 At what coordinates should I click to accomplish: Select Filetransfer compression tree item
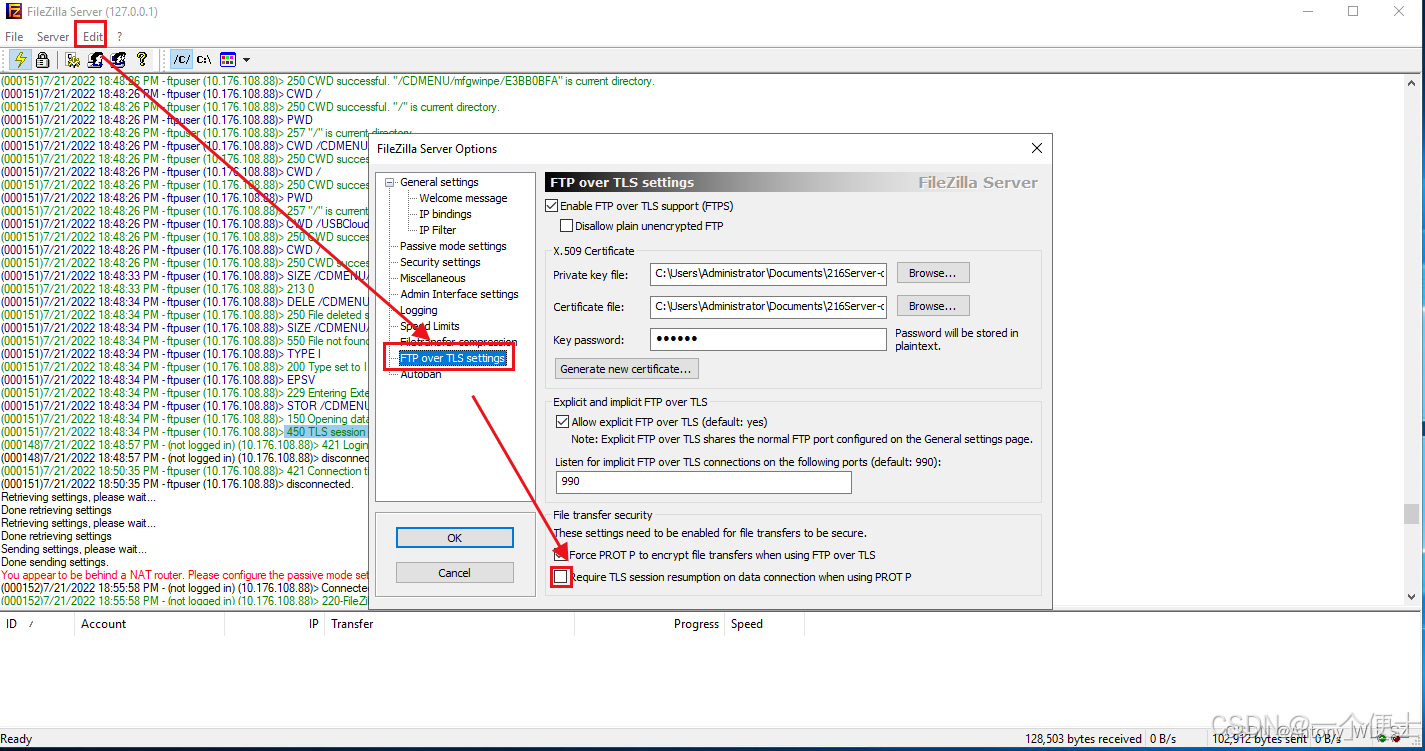coord(458,342)
